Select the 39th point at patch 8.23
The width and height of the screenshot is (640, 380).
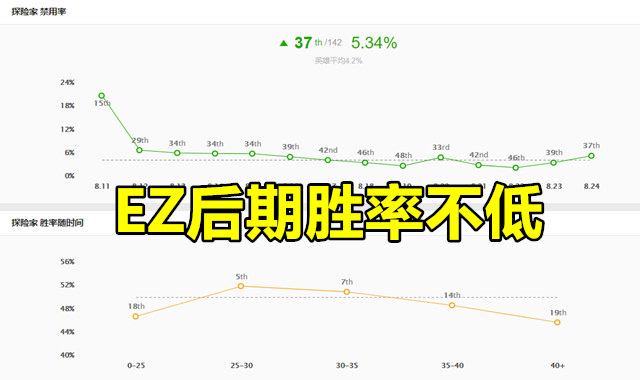553,162
